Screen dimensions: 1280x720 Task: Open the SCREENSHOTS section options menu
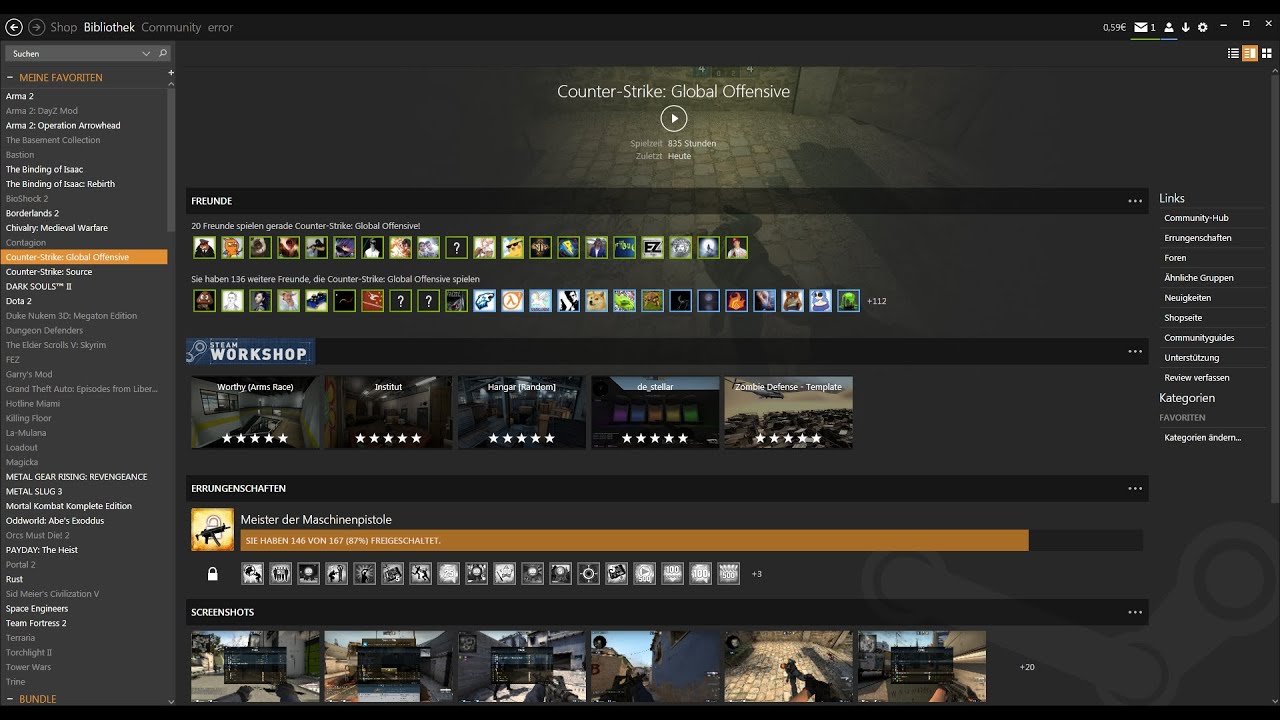coord(1135,612)
